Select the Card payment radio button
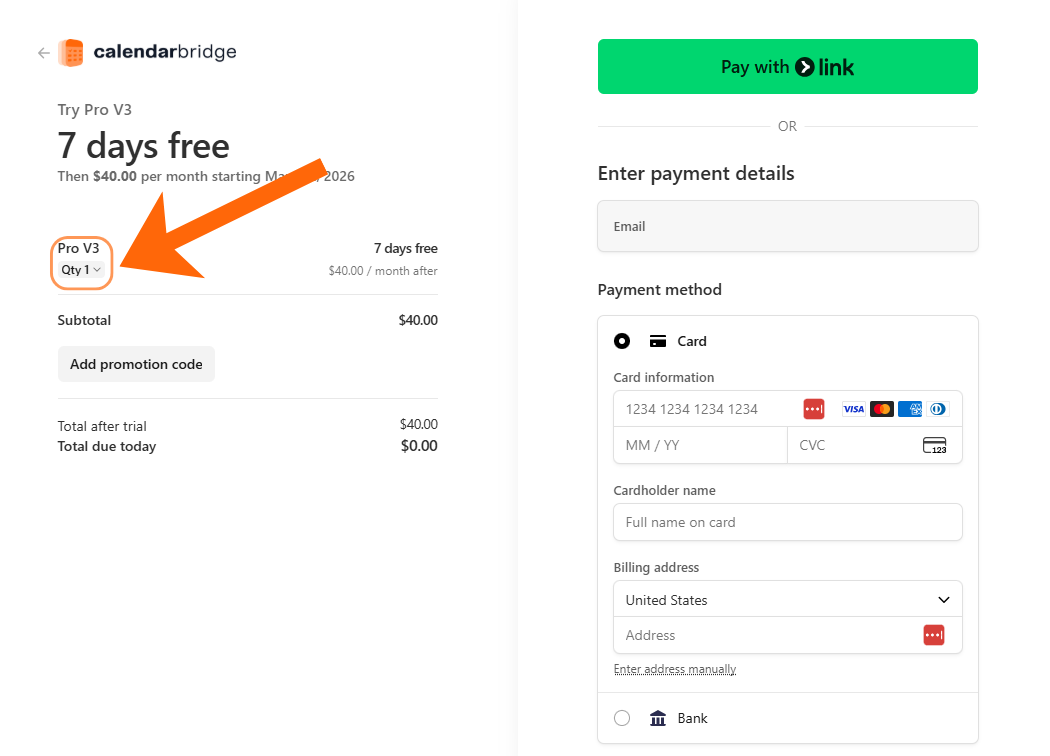Viewport: 1050px width, 756px height. (x=622, y=342)
